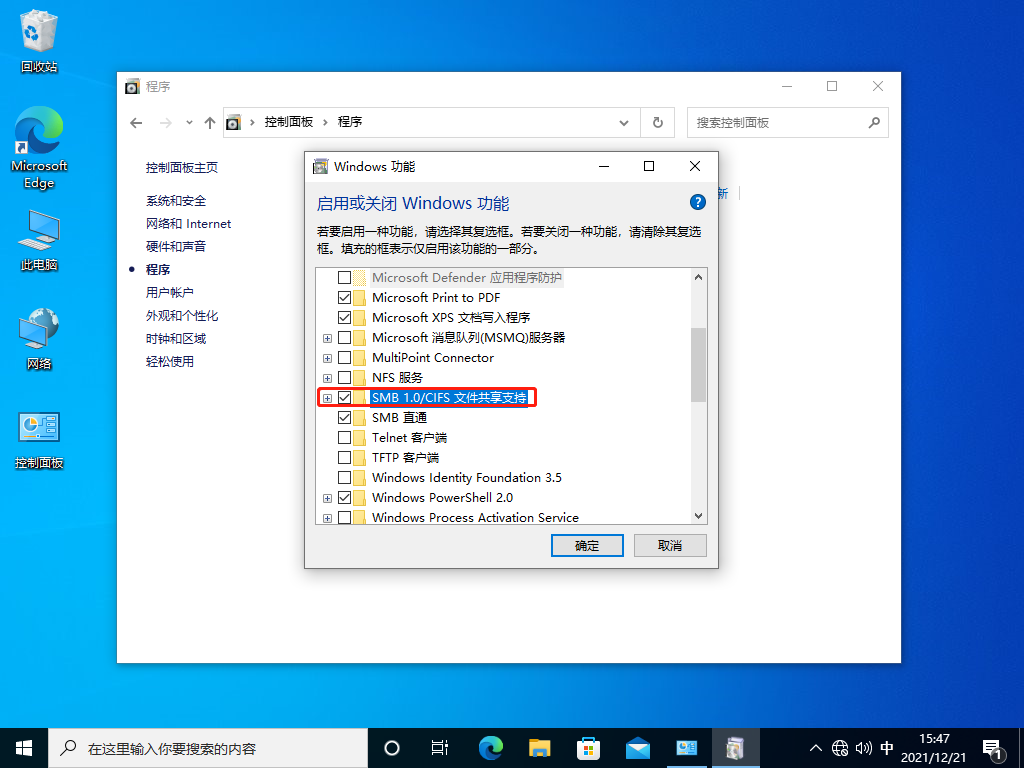Open the 回收站 desktop icon
Image resolution: width=1024 pixels, height=768 pixels.
(x=38, y=30)
